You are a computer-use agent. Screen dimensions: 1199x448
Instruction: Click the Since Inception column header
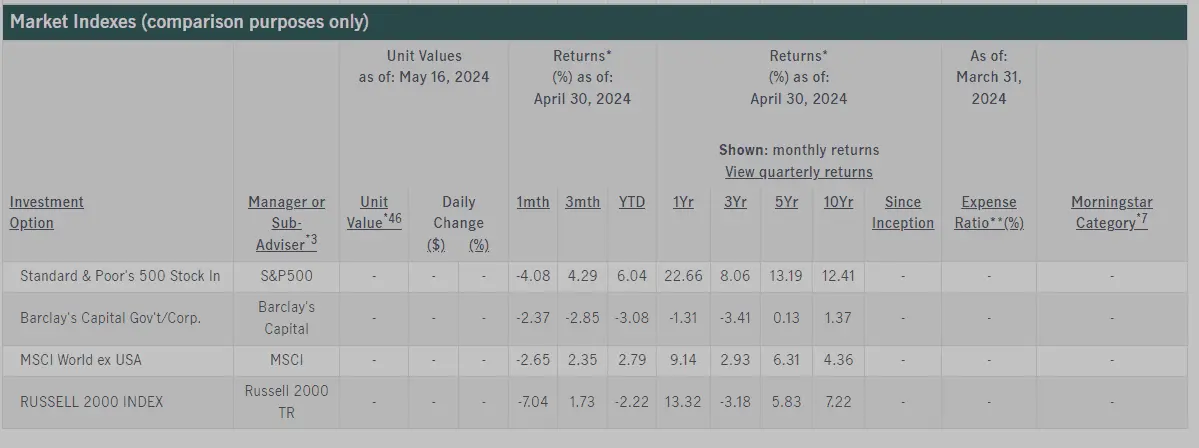tap(902, 212)
